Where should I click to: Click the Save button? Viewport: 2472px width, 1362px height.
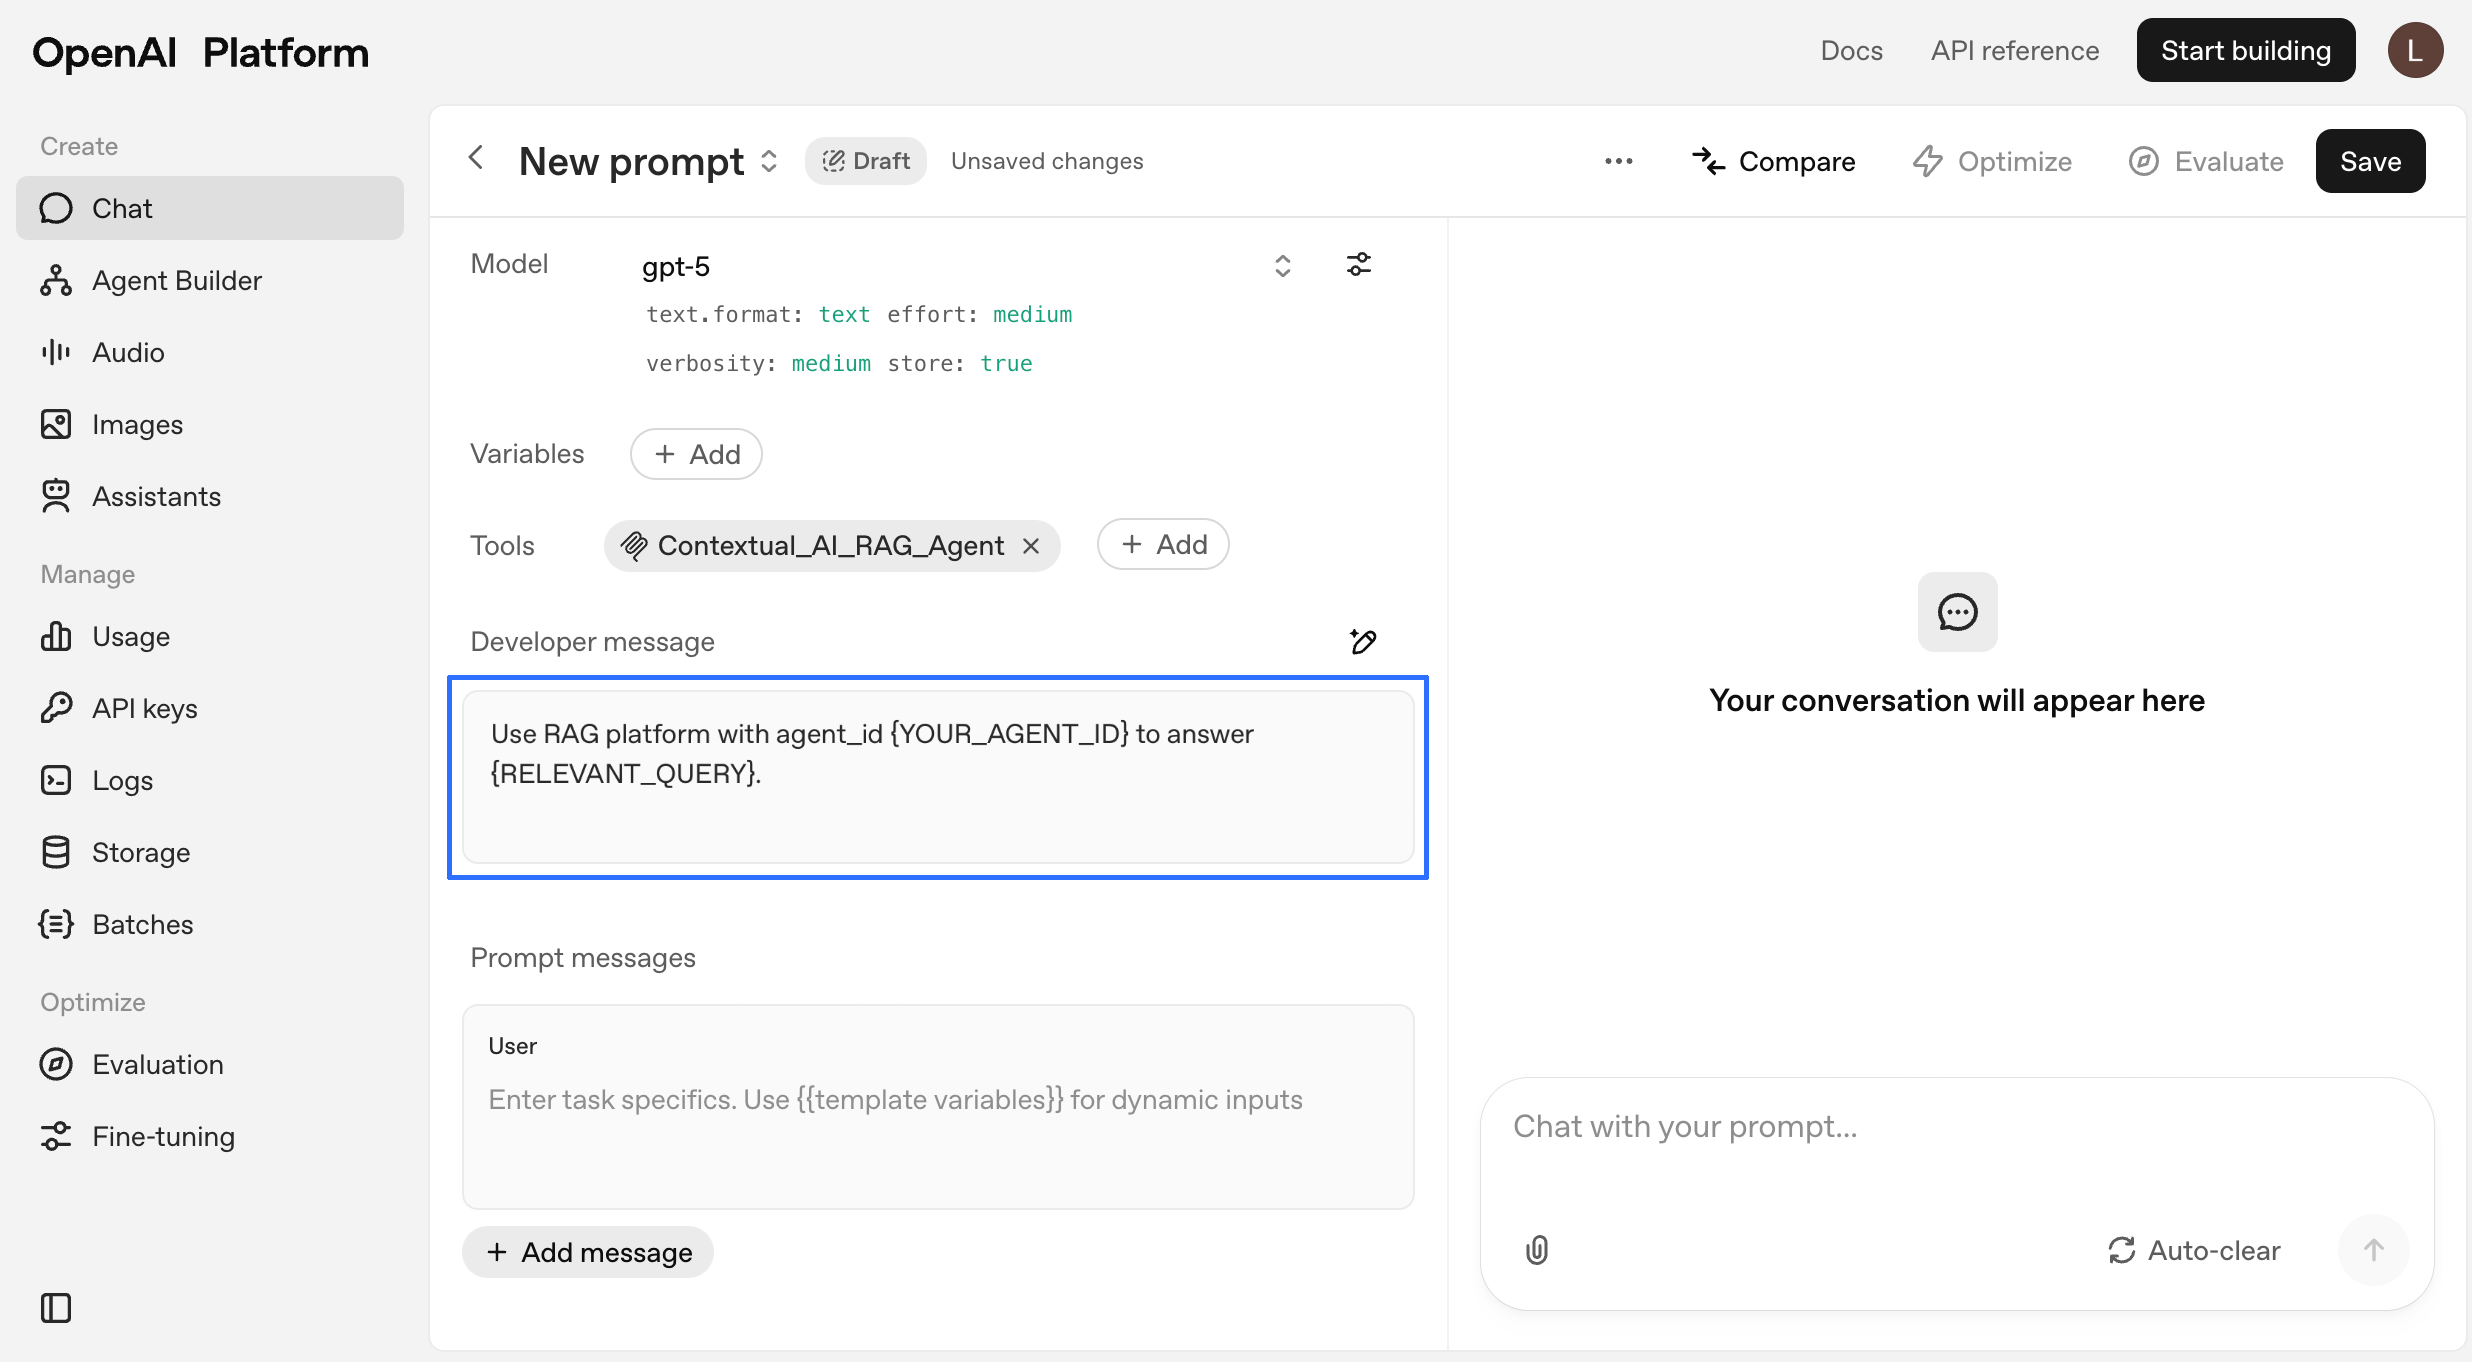(2369, 161)
